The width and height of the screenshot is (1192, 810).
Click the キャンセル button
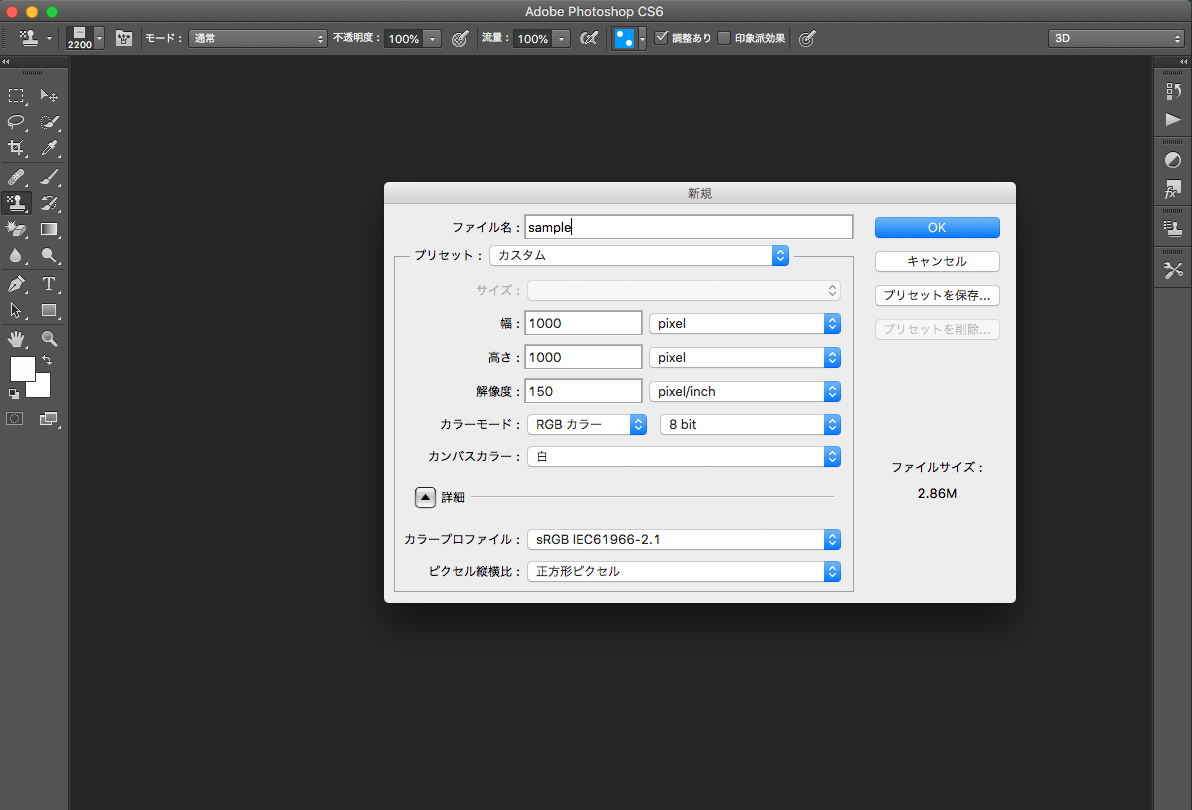[937, 261]
